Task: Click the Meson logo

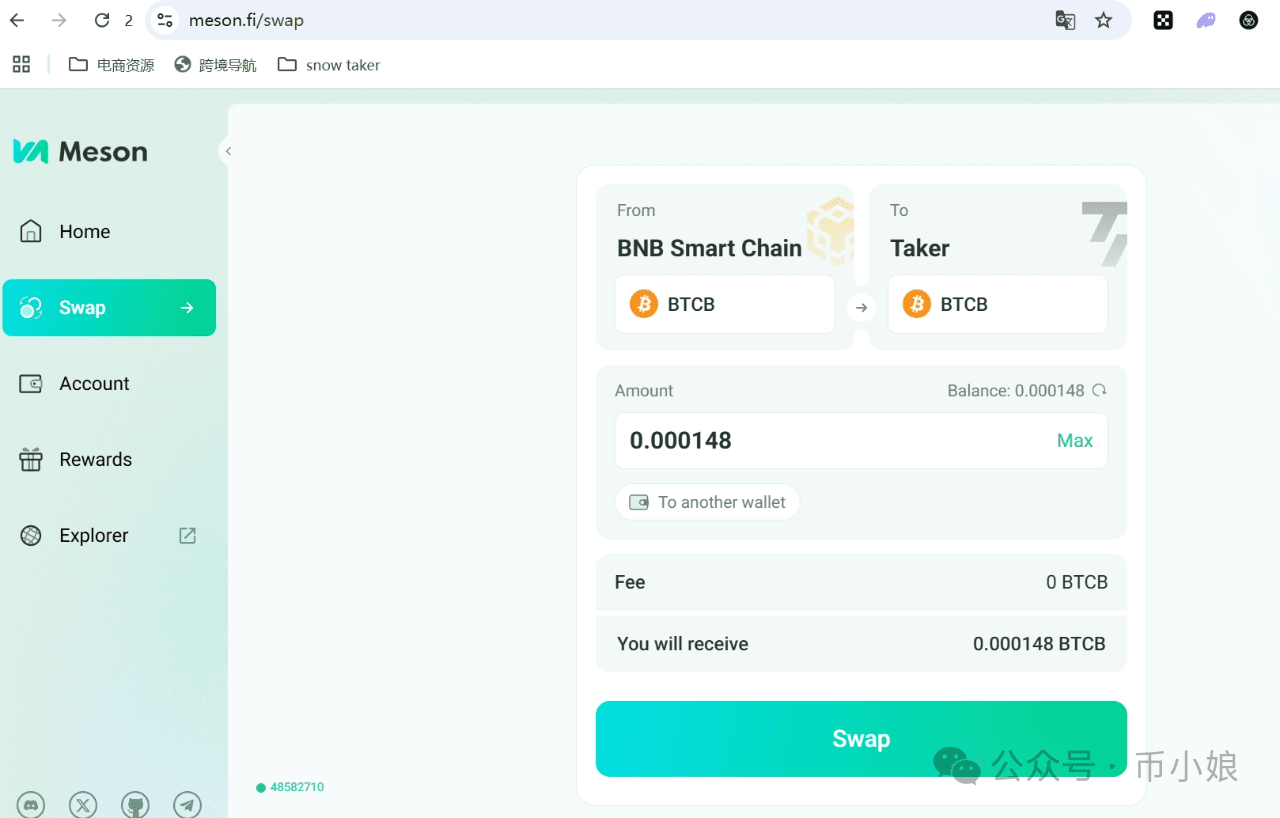Action: [x=80, y=152]
